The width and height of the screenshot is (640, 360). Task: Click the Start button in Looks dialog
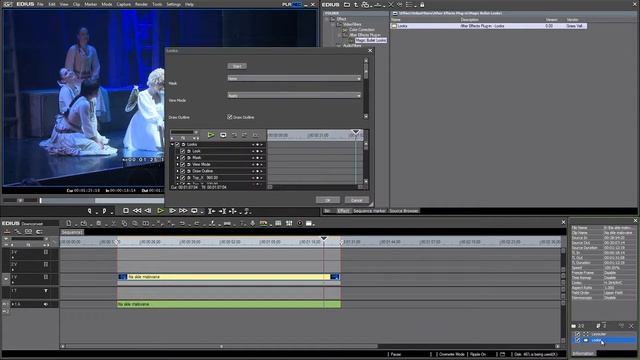point(237,66)
